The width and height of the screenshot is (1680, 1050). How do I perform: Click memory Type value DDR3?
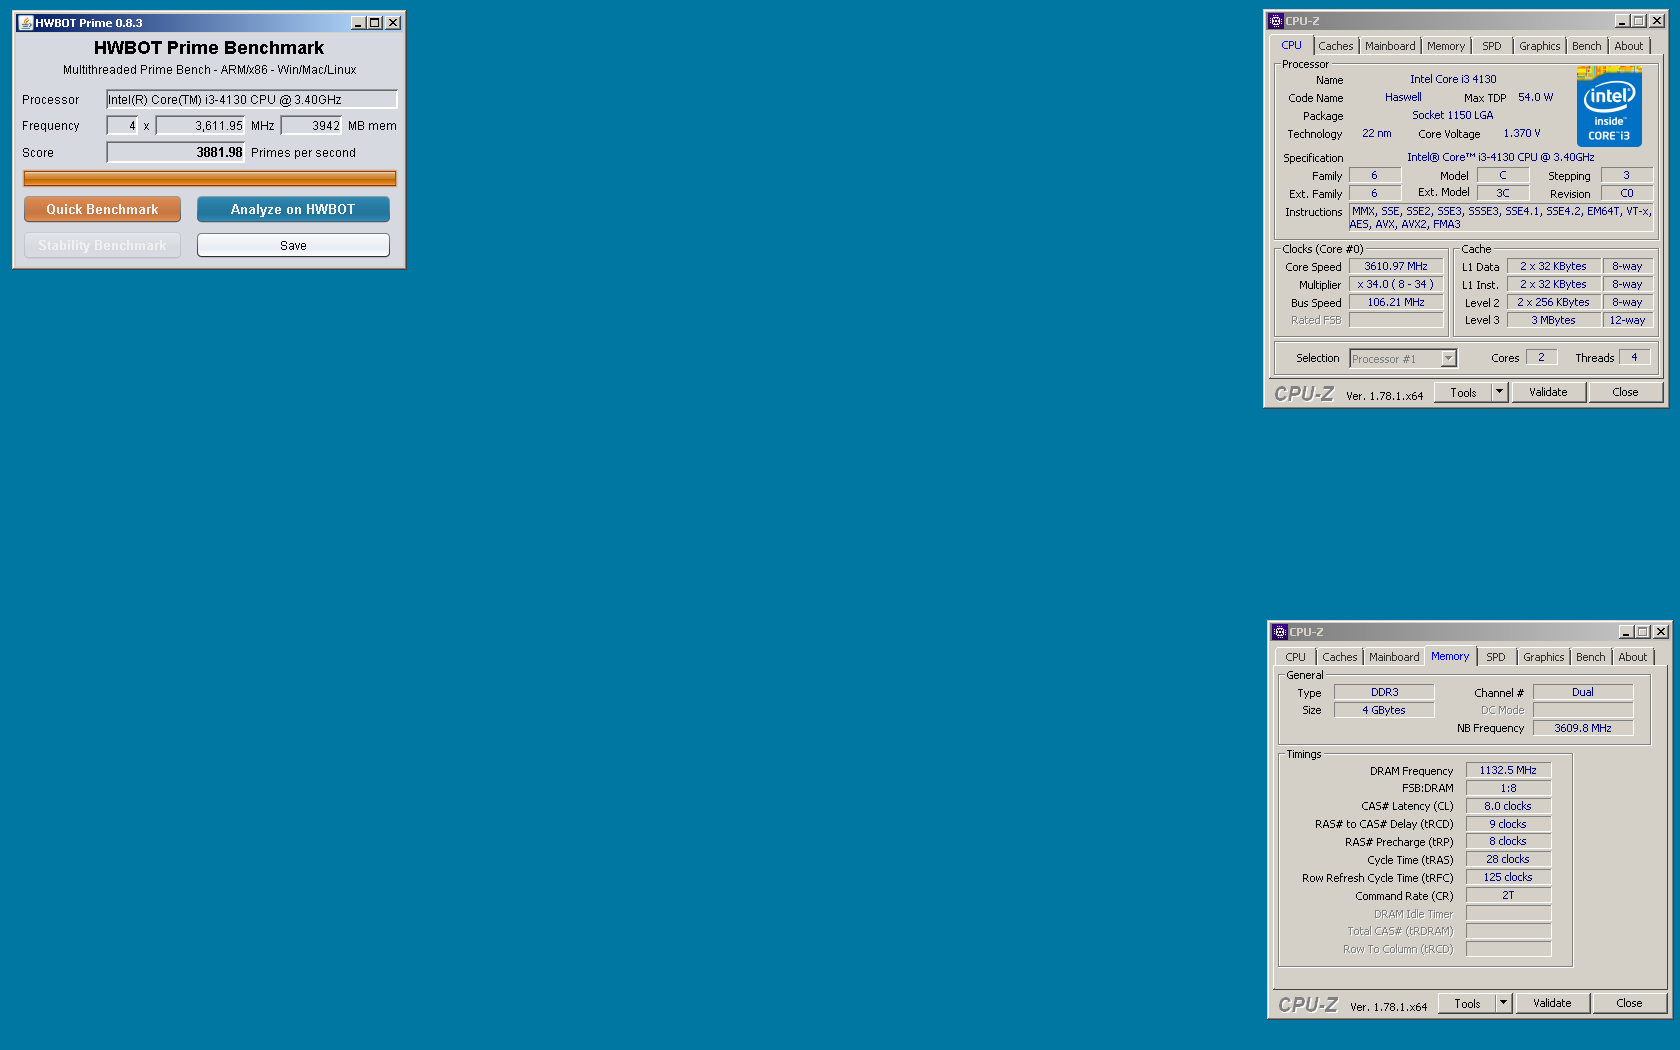click(1384, 692)
